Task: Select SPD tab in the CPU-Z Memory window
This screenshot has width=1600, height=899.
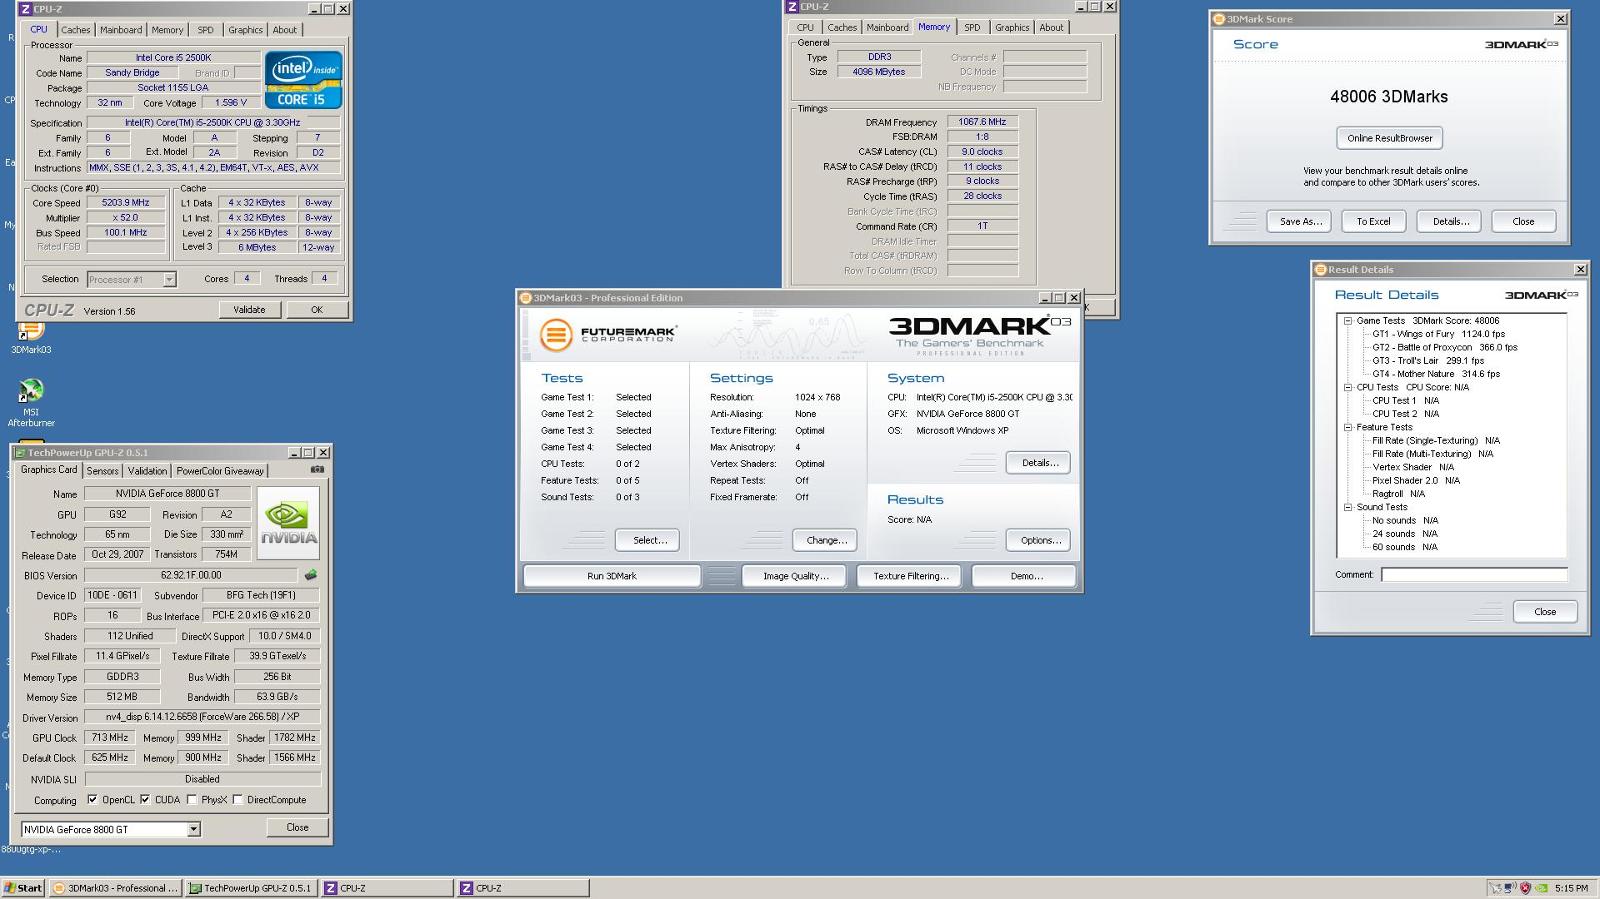Action: click(x=972, y=28)
